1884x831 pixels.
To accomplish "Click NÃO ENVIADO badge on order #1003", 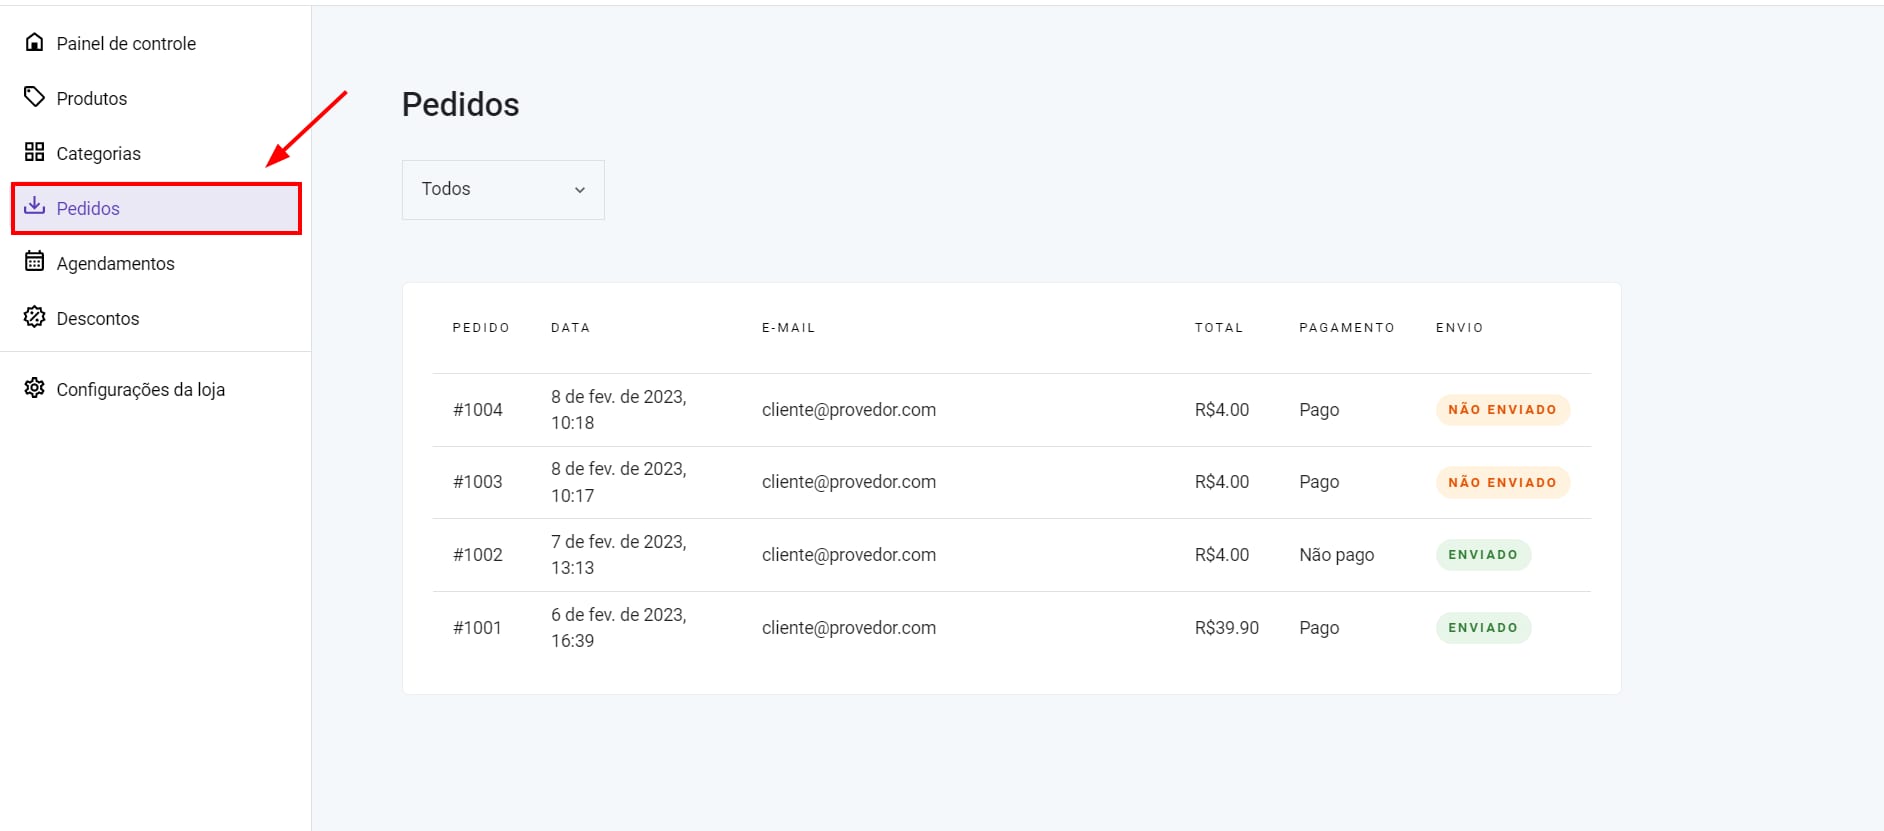I will 1502,482.
